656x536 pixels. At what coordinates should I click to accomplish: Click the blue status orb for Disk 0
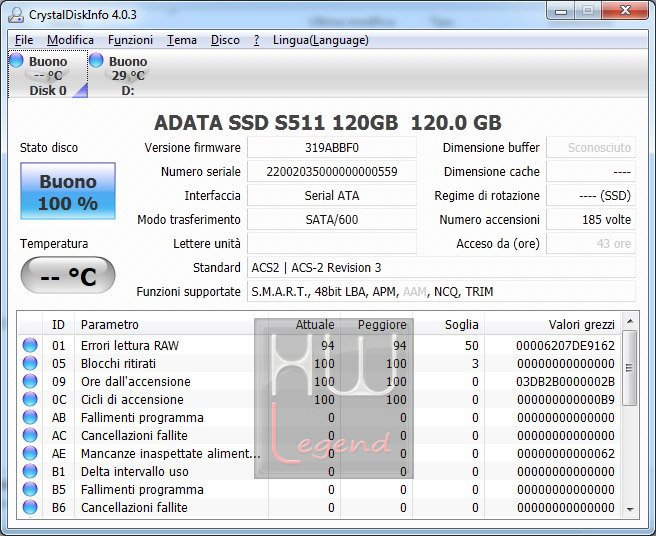tap(16, 60)
